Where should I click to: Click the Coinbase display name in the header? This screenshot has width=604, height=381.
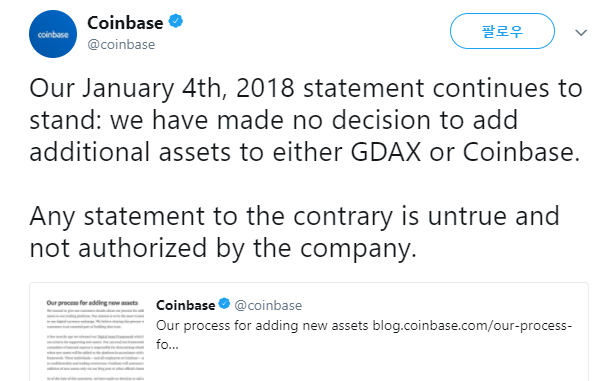point(125,23)
